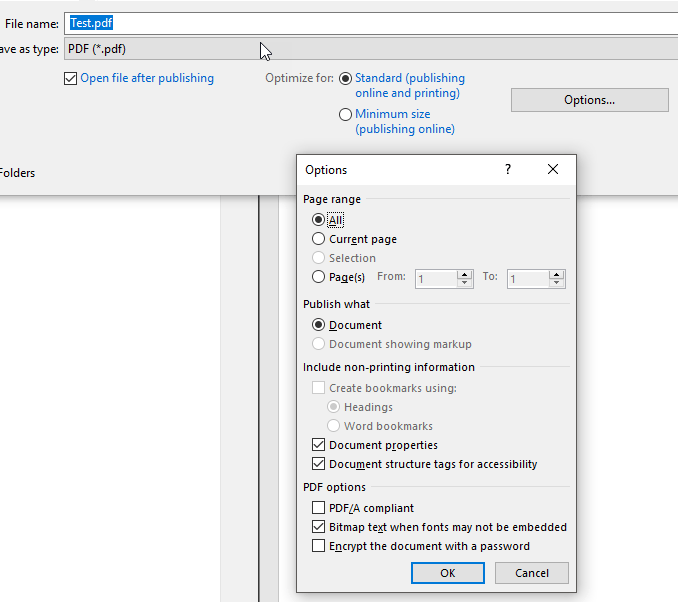The height and width of the screenshot is (602, 678).
Task: Select Document under Publish what
Action: click(319, 325)
